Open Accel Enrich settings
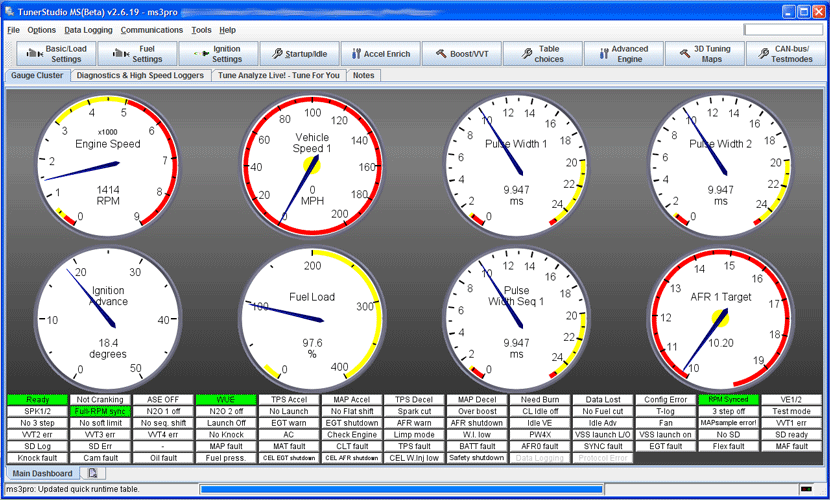Viewport: 830px width, 500px height. (380, 54)
